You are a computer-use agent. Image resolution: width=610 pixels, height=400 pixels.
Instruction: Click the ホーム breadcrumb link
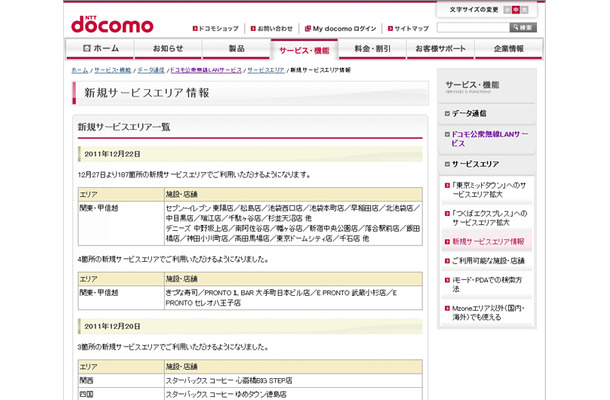80,70
